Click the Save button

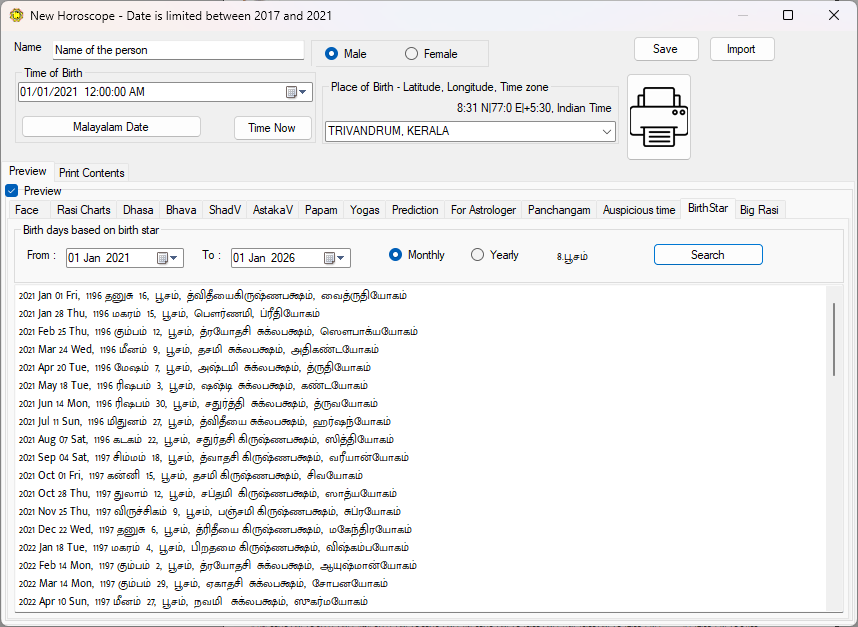pyautogui.click(x=666, y=49)
